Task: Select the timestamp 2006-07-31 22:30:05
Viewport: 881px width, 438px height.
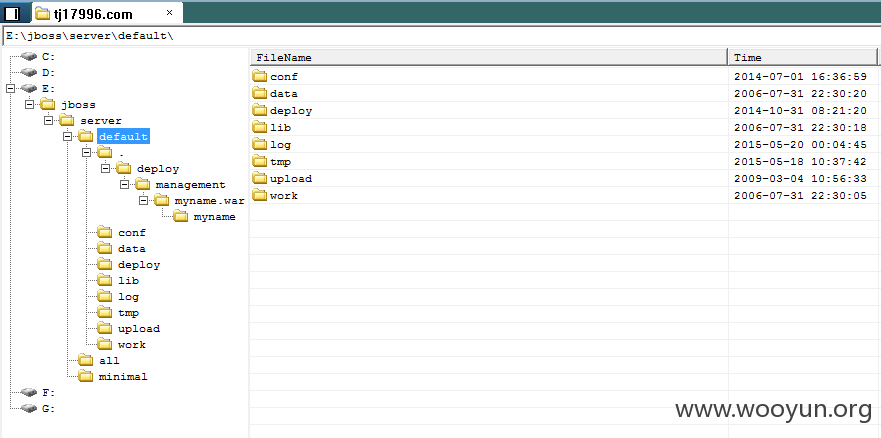Action: (x=800, y=196)
